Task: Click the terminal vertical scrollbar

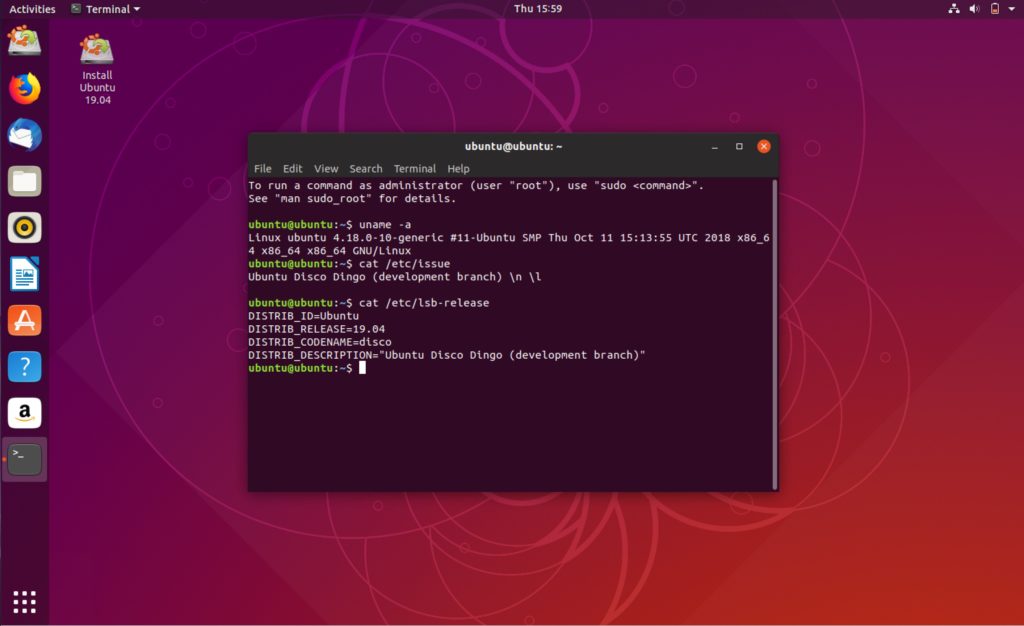Action: pyautogui.click(x=775, y=334)
